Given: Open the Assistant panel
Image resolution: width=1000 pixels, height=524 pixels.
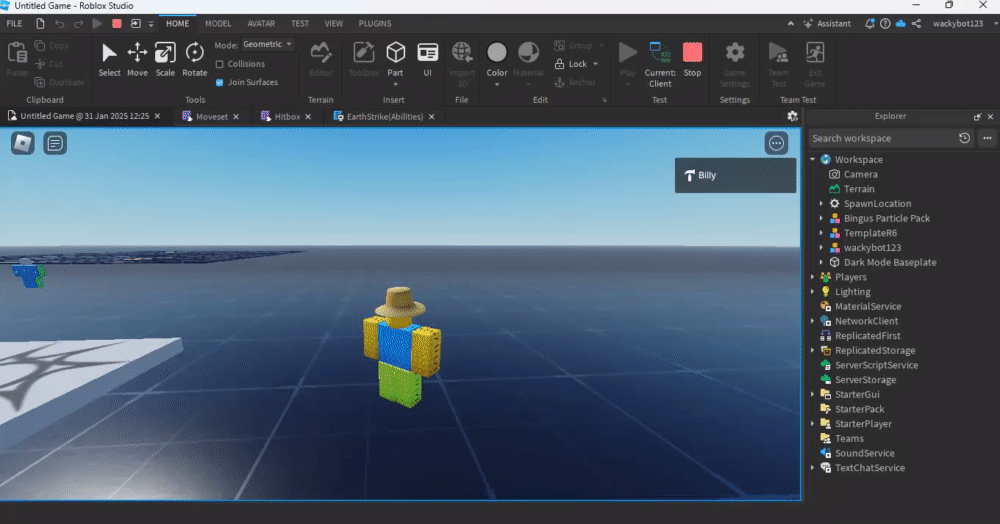Looking at the screenshot, I should pyautogui.click(x=827, y=24).
